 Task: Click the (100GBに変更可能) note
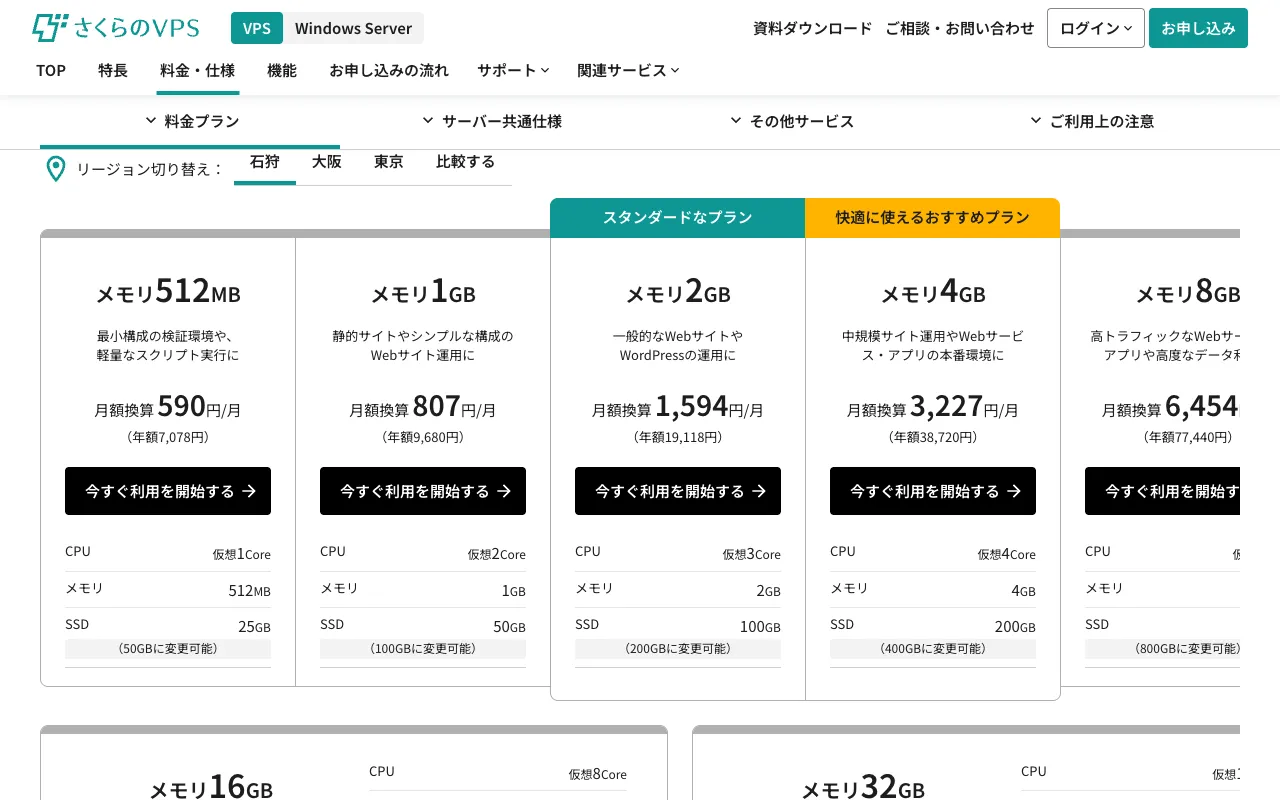[x=423, y=649]
